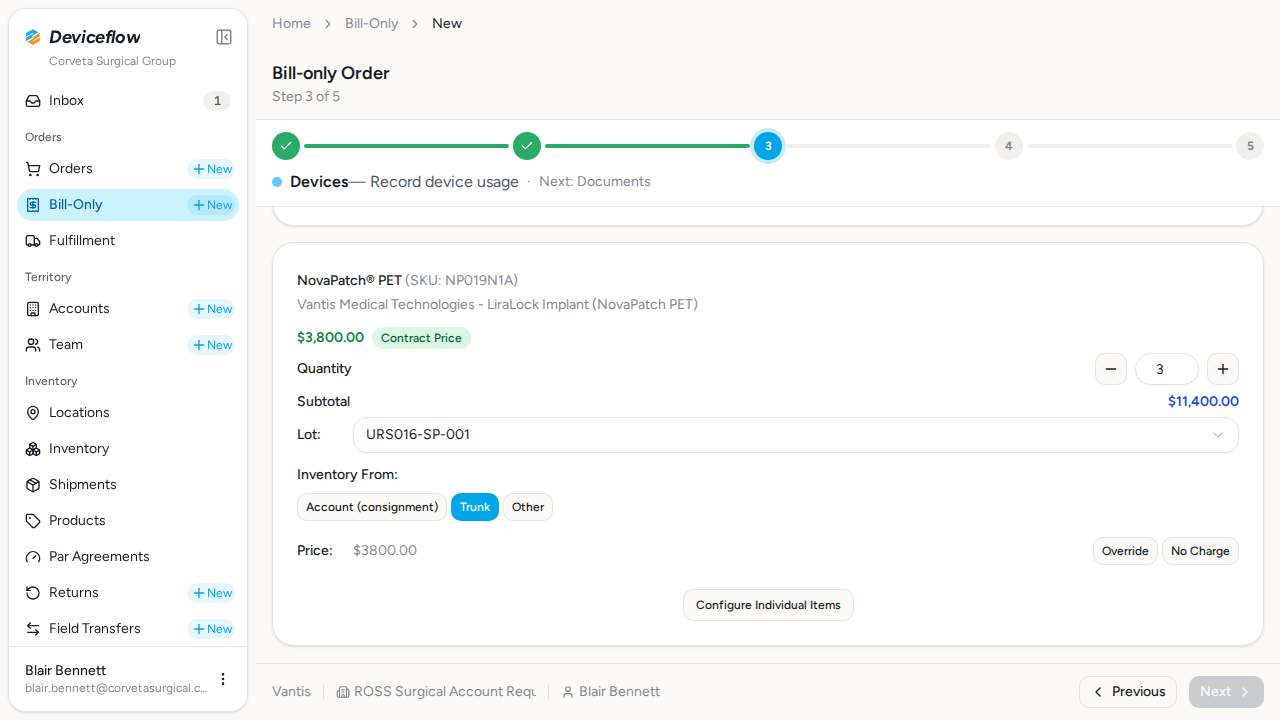
Task: Go to Orders page
Action: pos(71,169)
